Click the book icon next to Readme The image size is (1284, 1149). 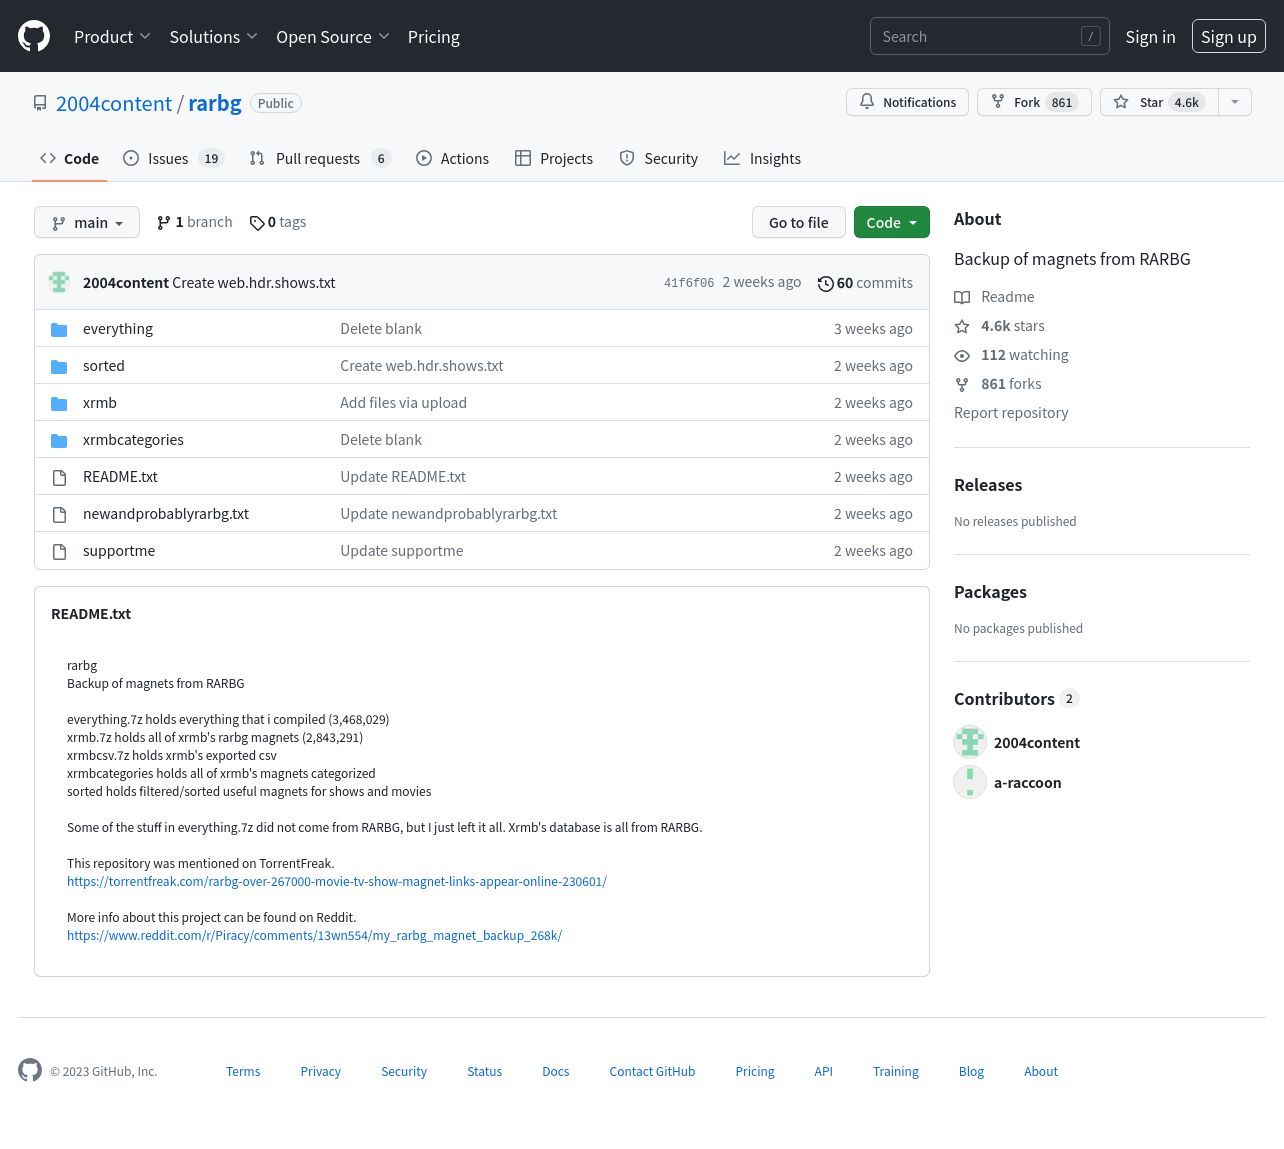(x=962, y=297)
